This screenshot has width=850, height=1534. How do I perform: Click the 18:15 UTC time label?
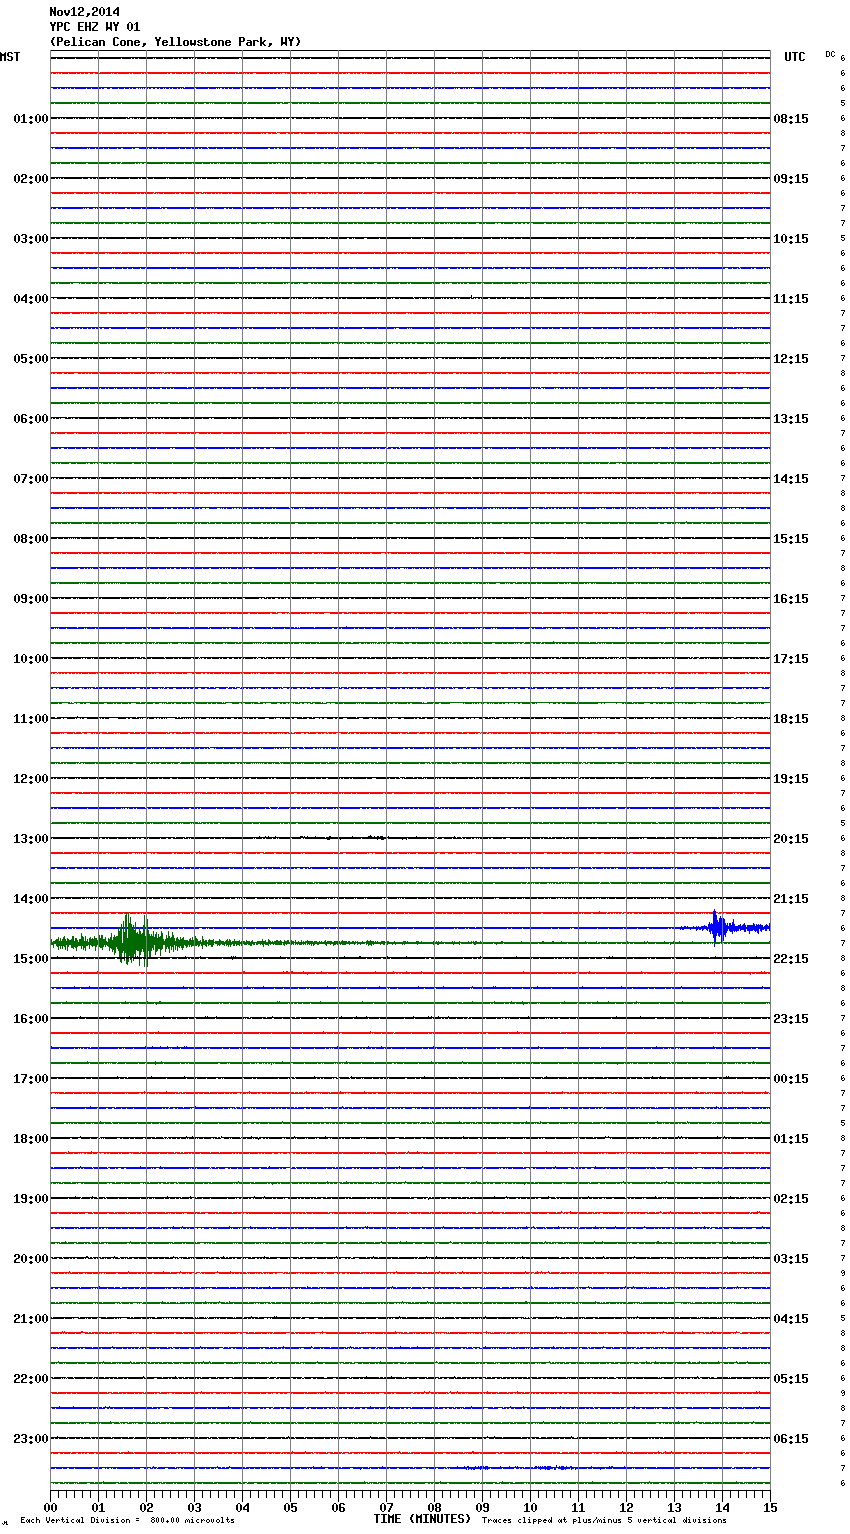(791, 719)
